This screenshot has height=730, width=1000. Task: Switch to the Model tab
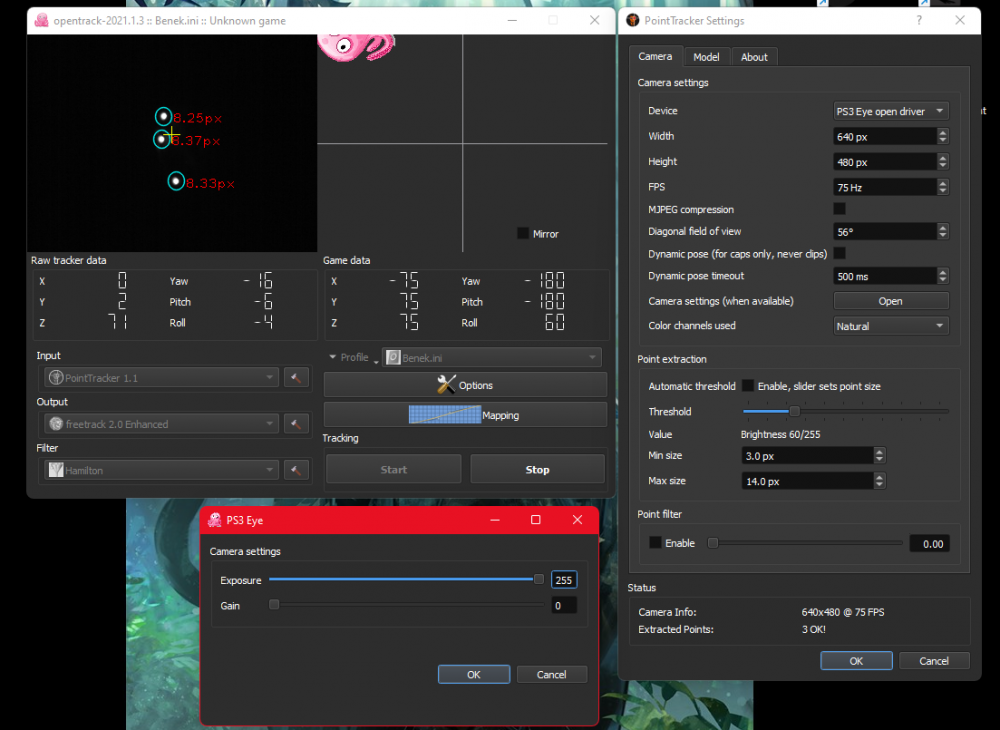pyautogui.click(x=706, y=57)
